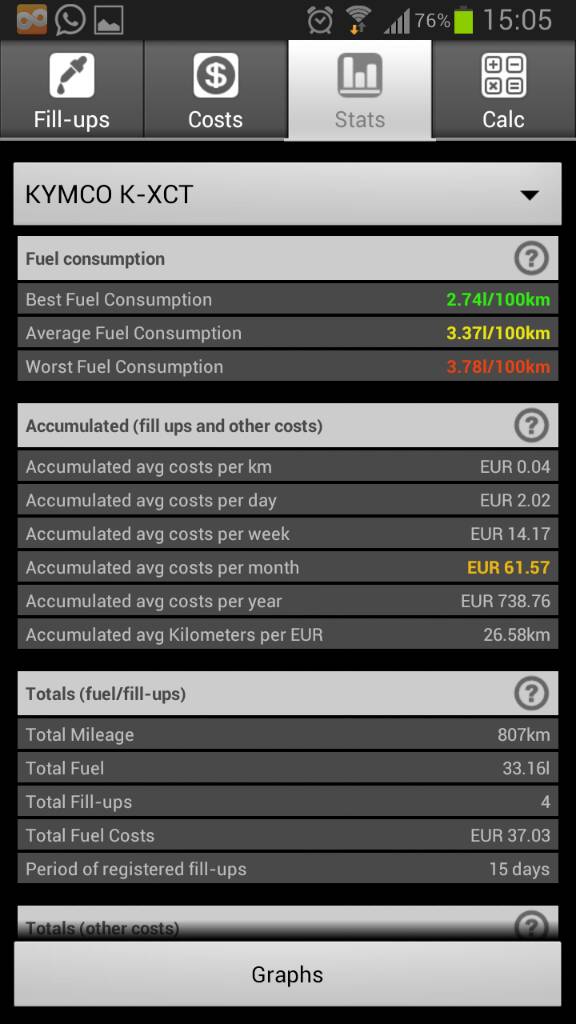Tap the Total Fuel Costs row
576x1024 pixels.
pyautogui.click(x=287, y=835)
